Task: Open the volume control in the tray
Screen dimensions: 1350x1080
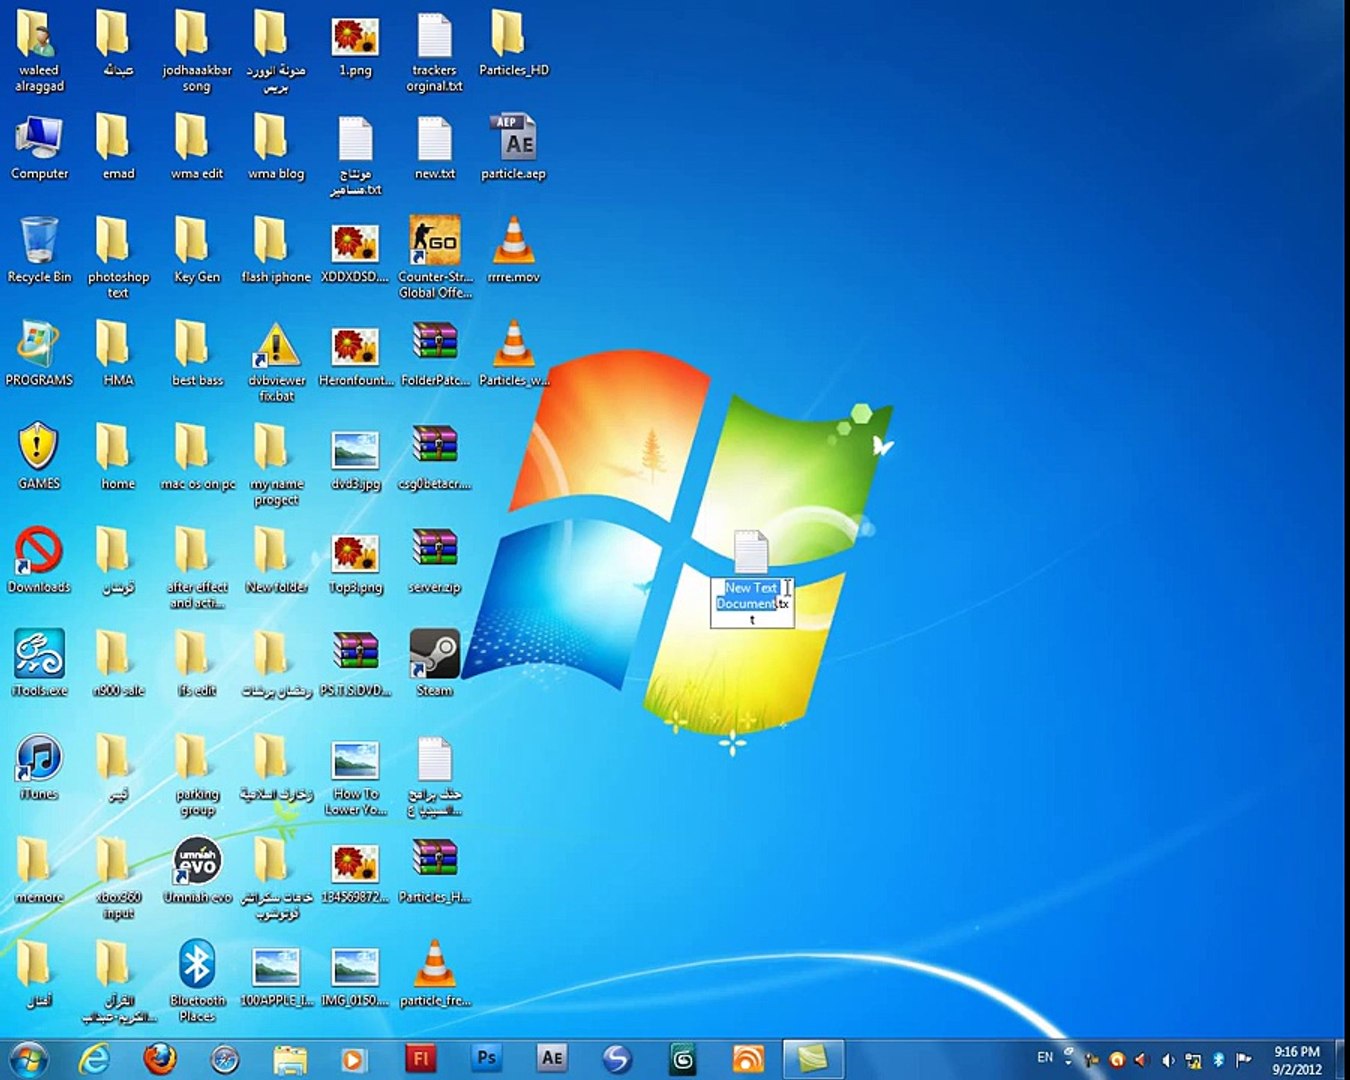Action: [1168, 1060]
